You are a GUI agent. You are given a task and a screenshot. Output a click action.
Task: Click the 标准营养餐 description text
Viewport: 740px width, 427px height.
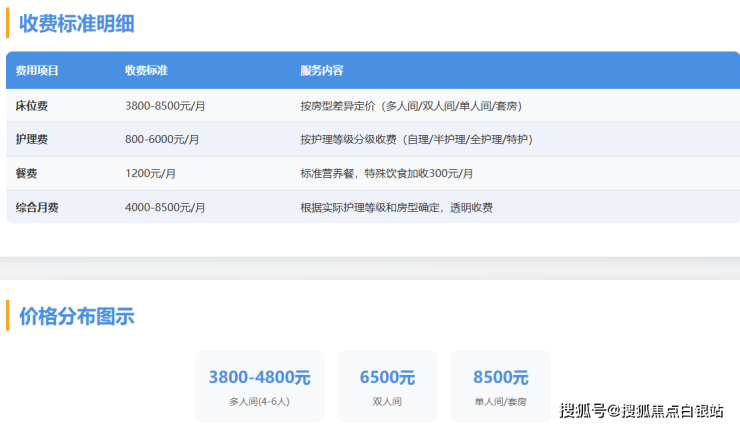[x=386, y=173]
